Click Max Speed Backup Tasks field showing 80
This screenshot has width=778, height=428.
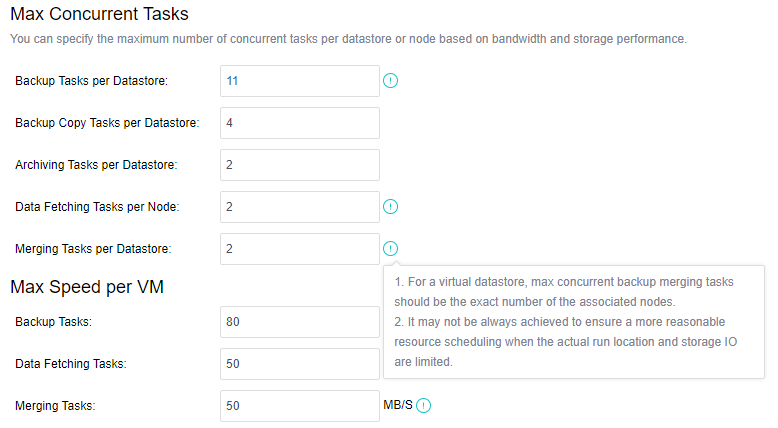(299, 322)
